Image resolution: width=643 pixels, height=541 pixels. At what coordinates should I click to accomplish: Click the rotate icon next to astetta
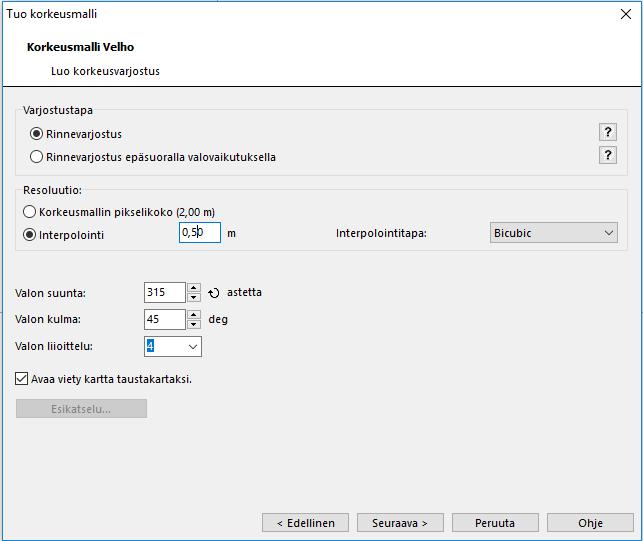[214, 293]
